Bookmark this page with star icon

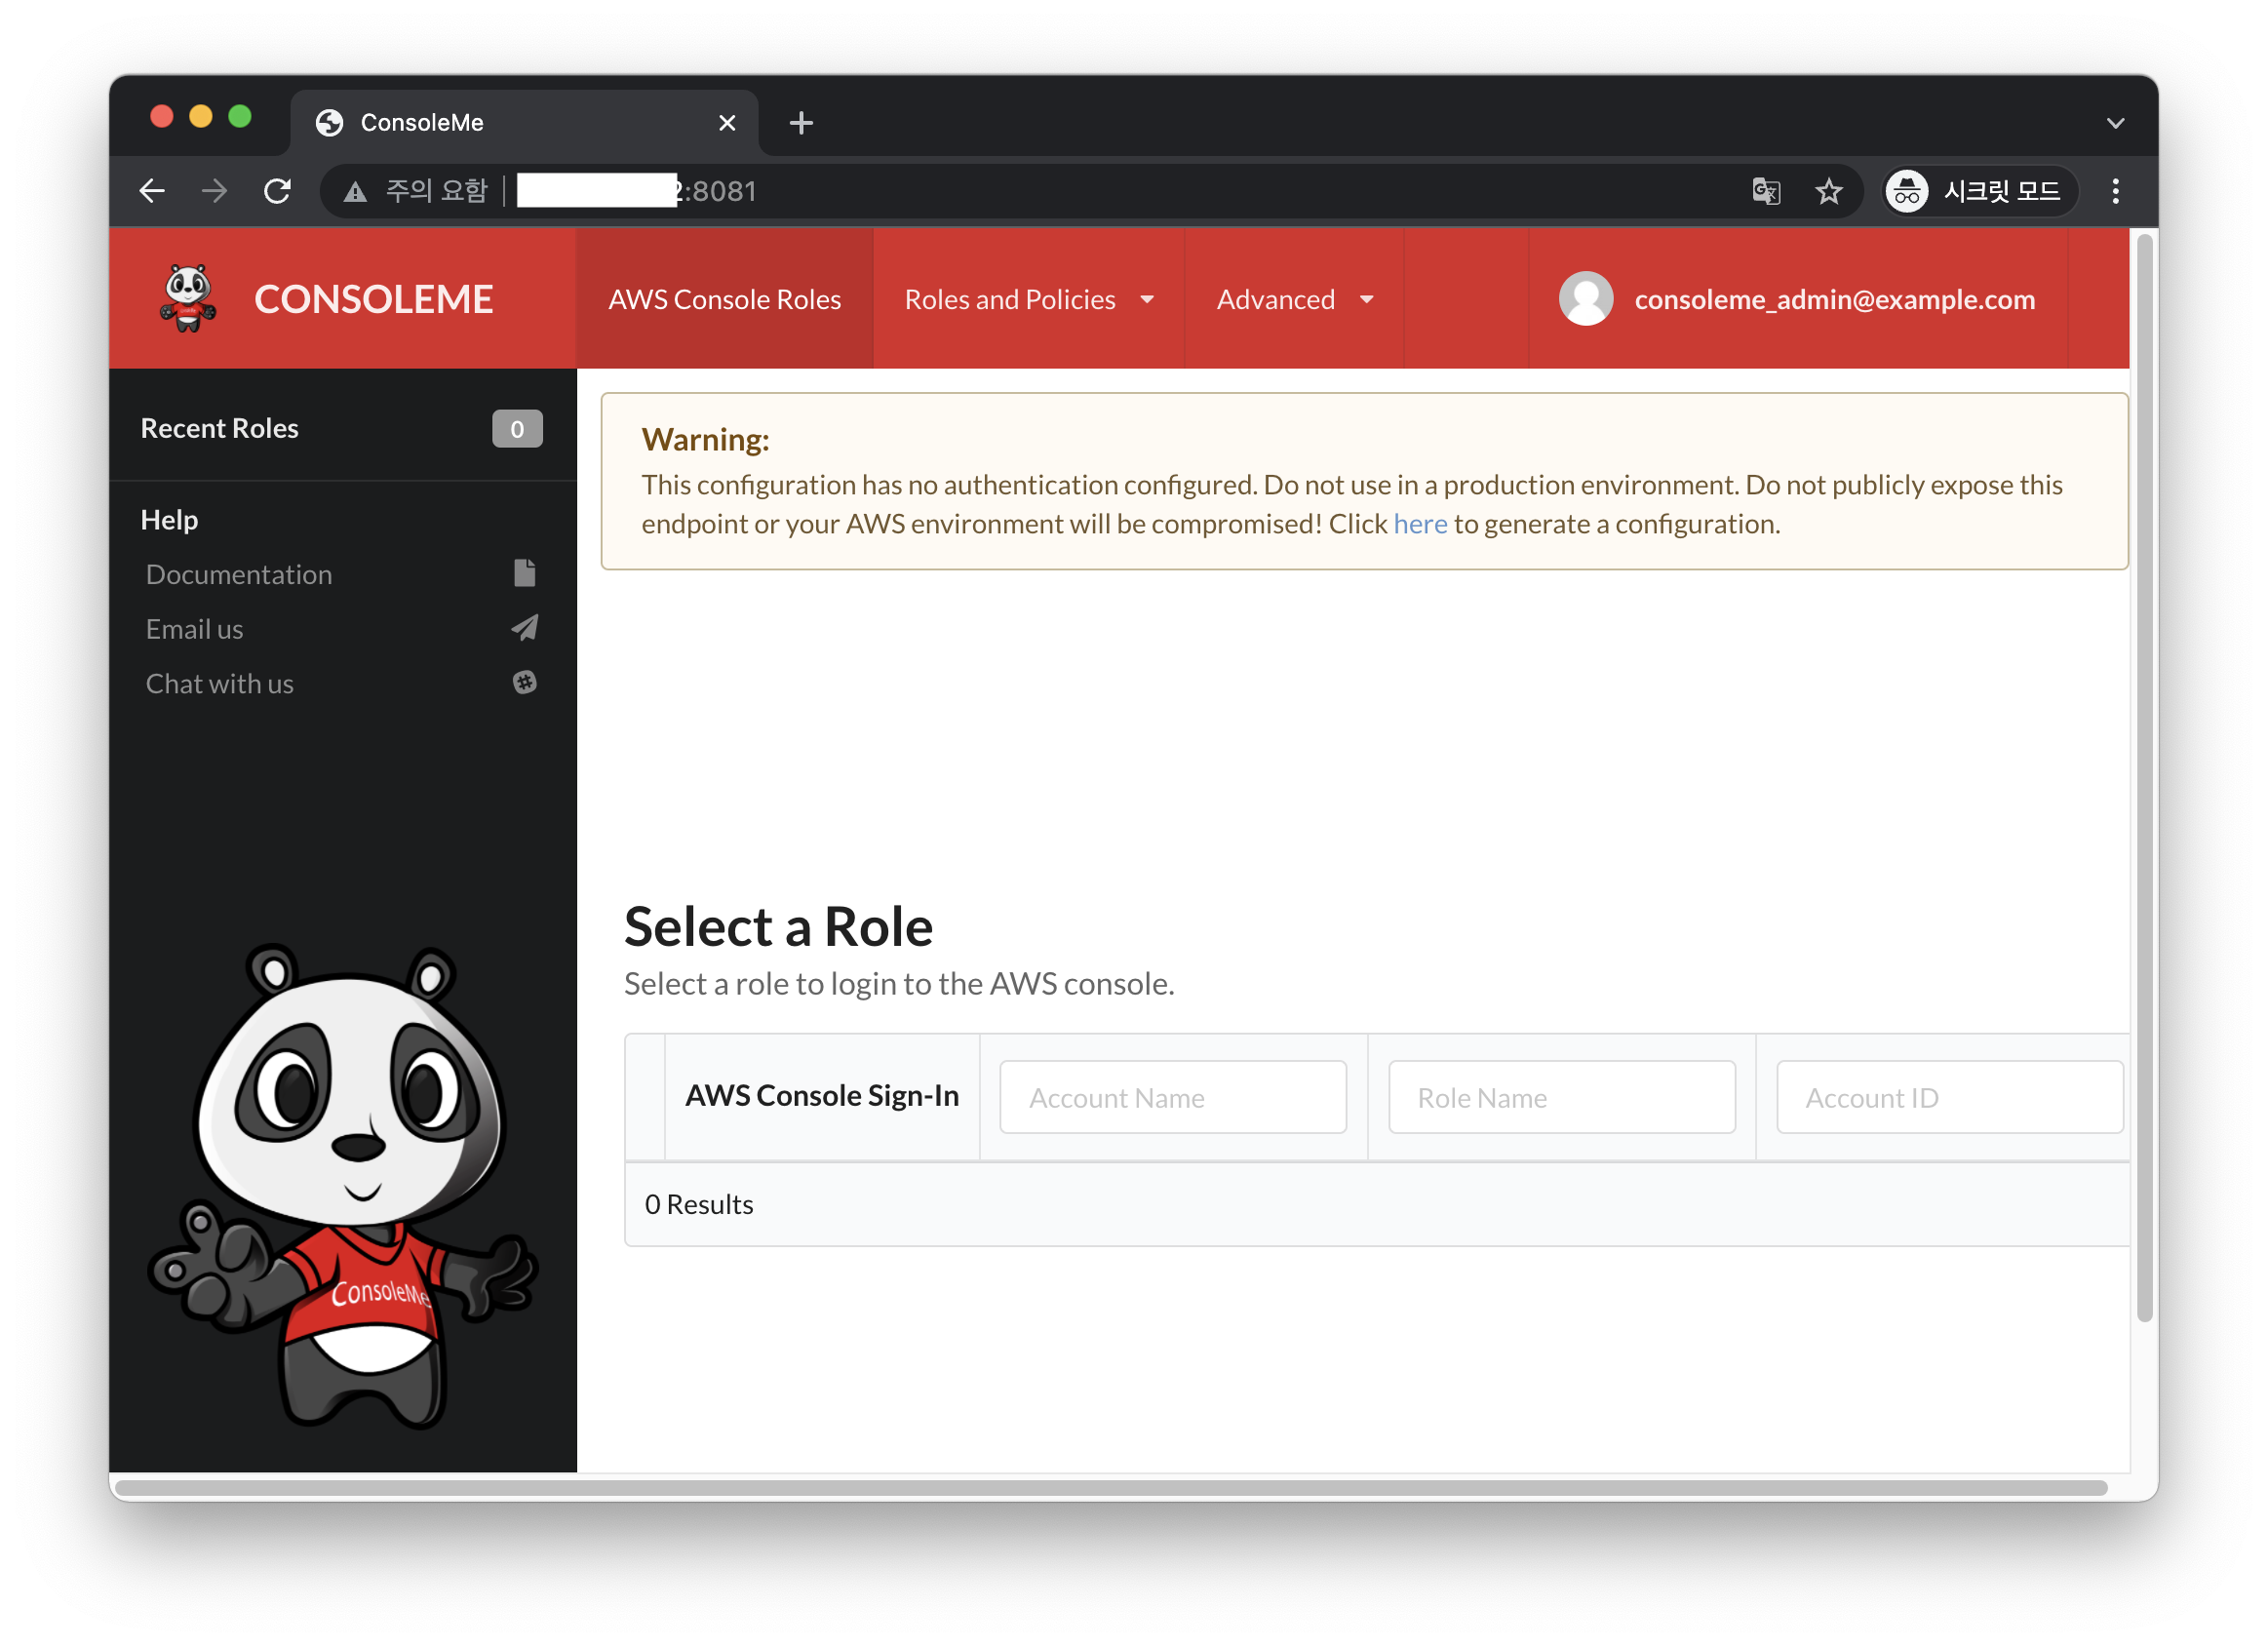pos(1828,191)
